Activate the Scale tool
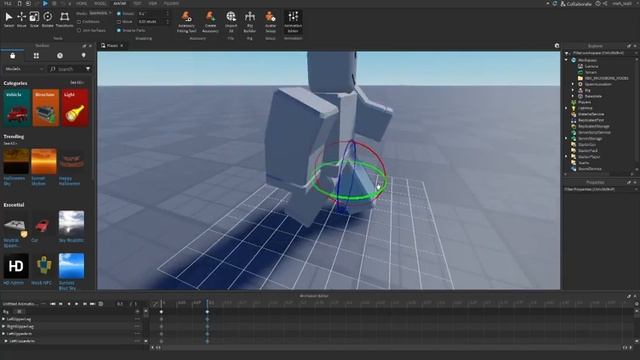 34,19
